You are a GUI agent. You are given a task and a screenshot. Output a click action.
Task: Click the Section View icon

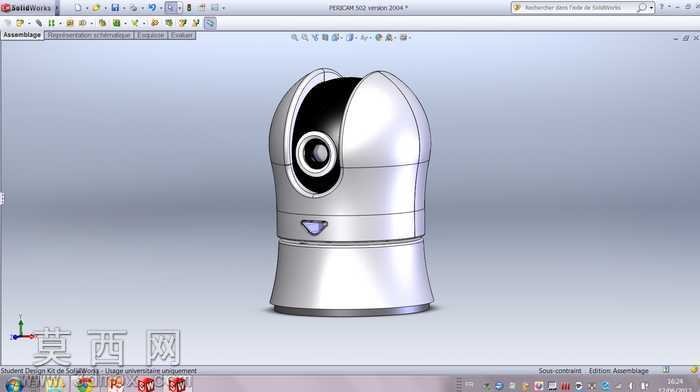[325, 38]
